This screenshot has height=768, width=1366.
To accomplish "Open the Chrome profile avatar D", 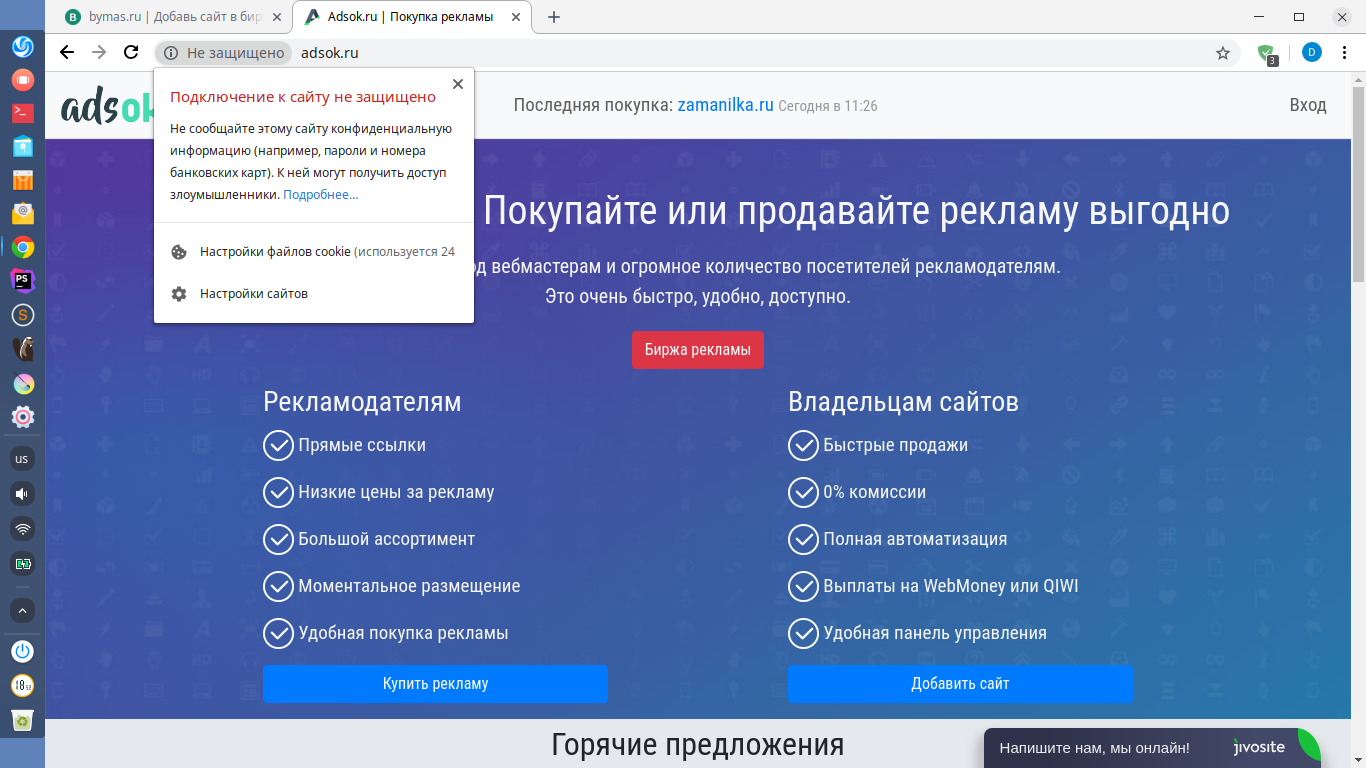I will tap(1311, 53).
